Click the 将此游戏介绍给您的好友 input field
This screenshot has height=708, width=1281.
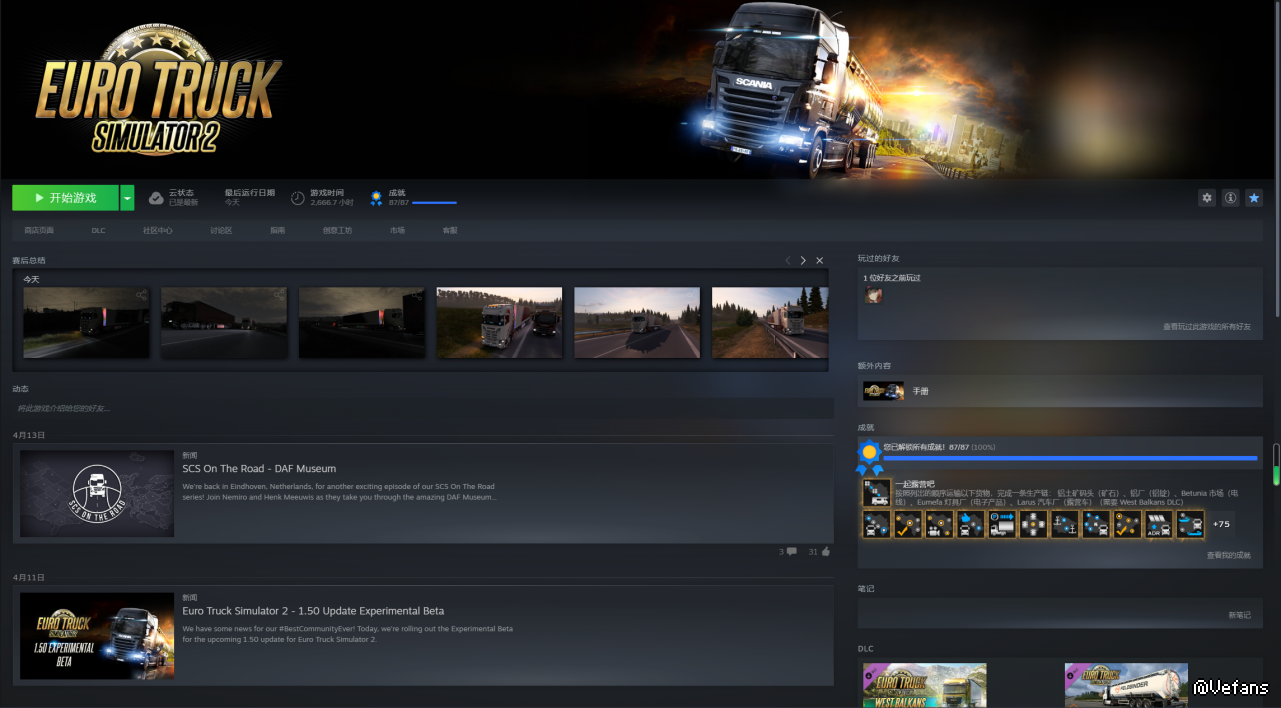[x=422, y=408]
